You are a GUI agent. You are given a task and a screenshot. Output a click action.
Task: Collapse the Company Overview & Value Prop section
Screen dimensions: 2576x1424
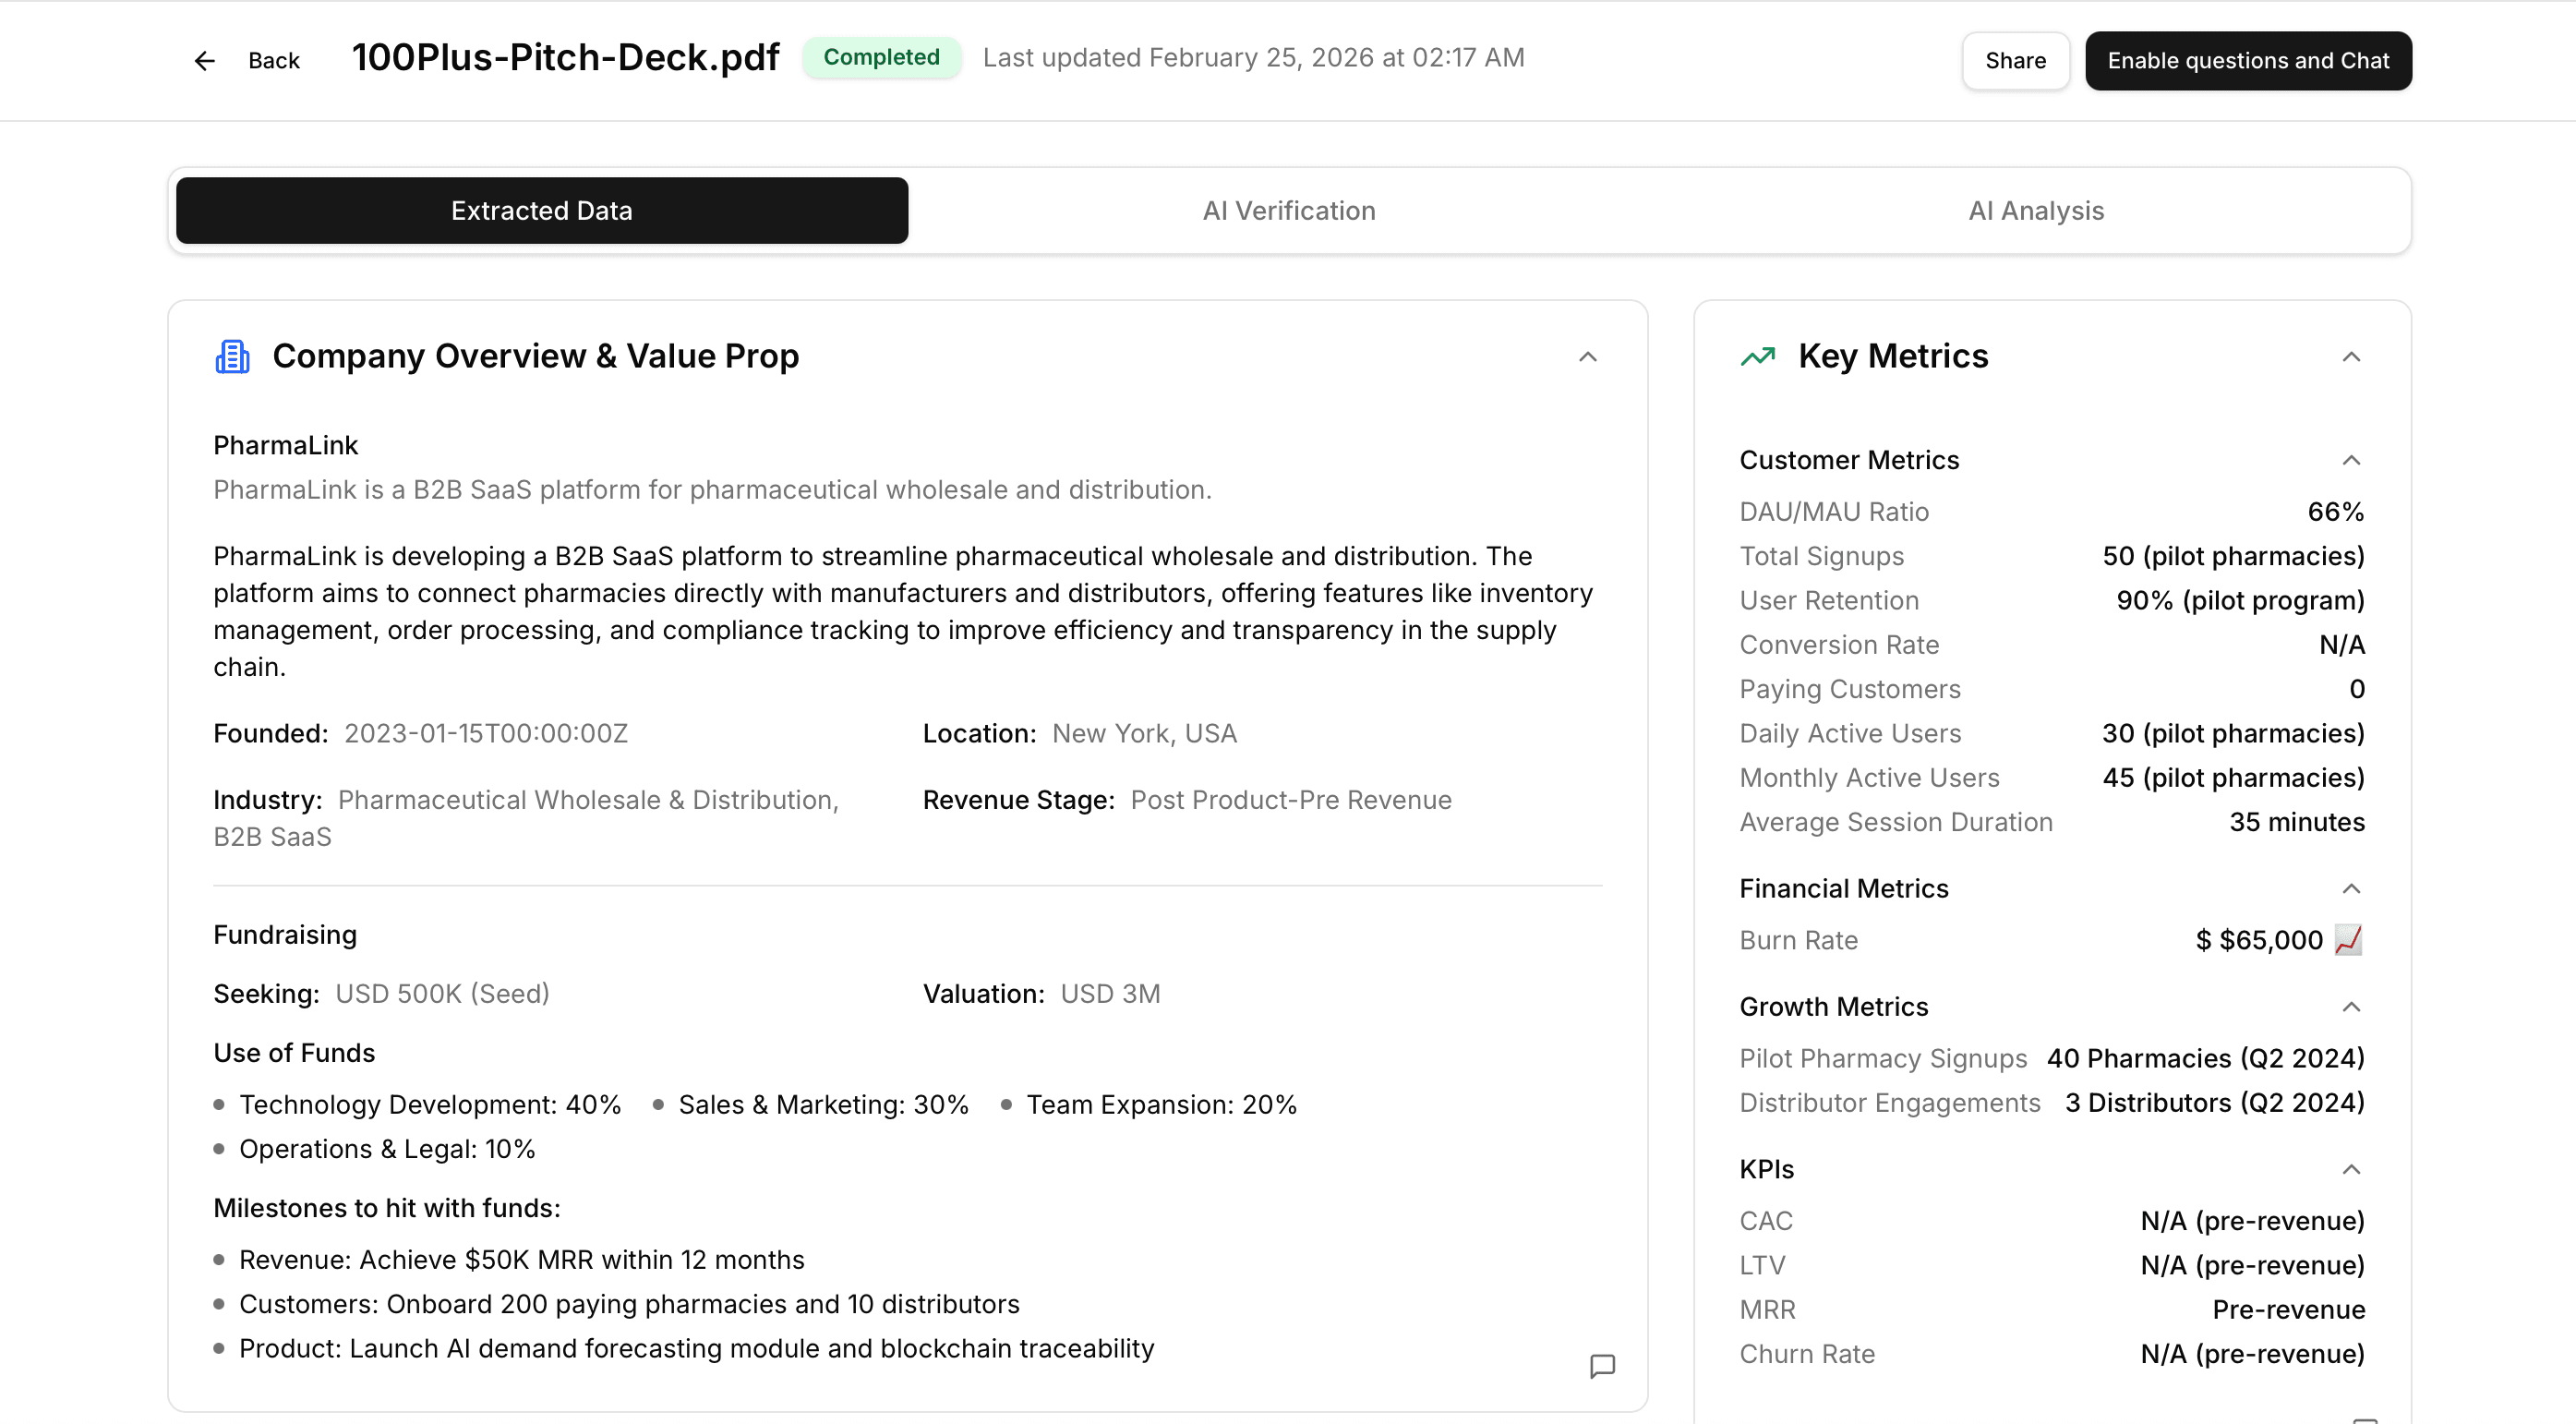[x=1588, y=356]
